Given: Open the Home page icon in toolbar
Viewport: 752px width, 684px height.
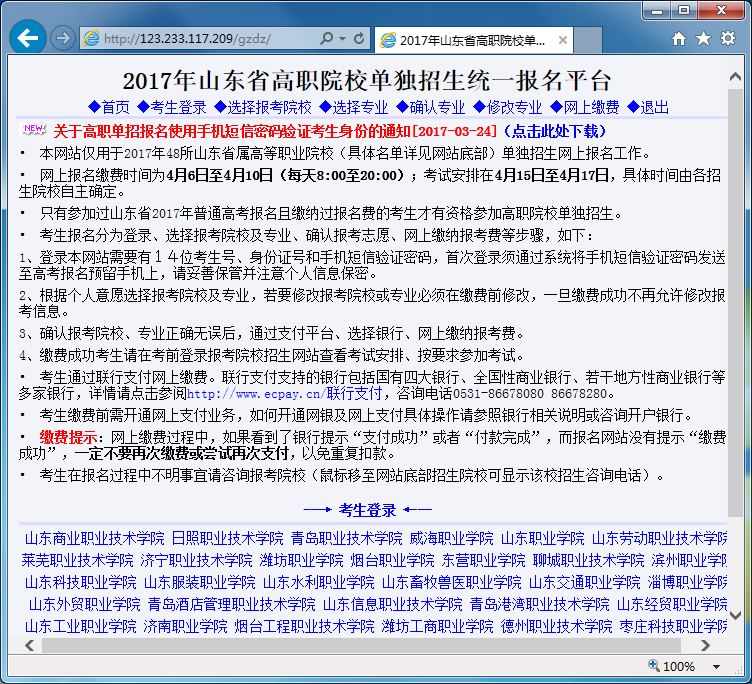Looking at the screenshot, I should point(679,39).
